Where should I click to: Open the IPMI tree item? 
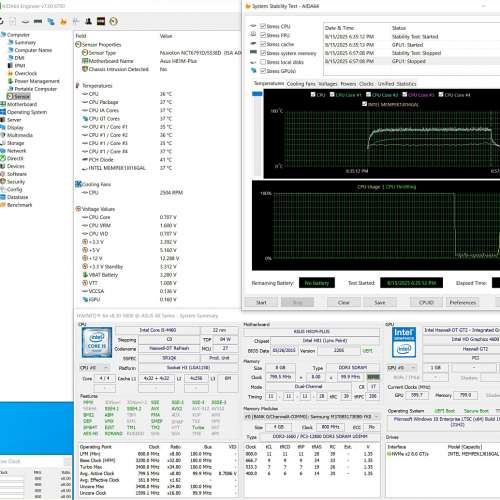(20, 65)
